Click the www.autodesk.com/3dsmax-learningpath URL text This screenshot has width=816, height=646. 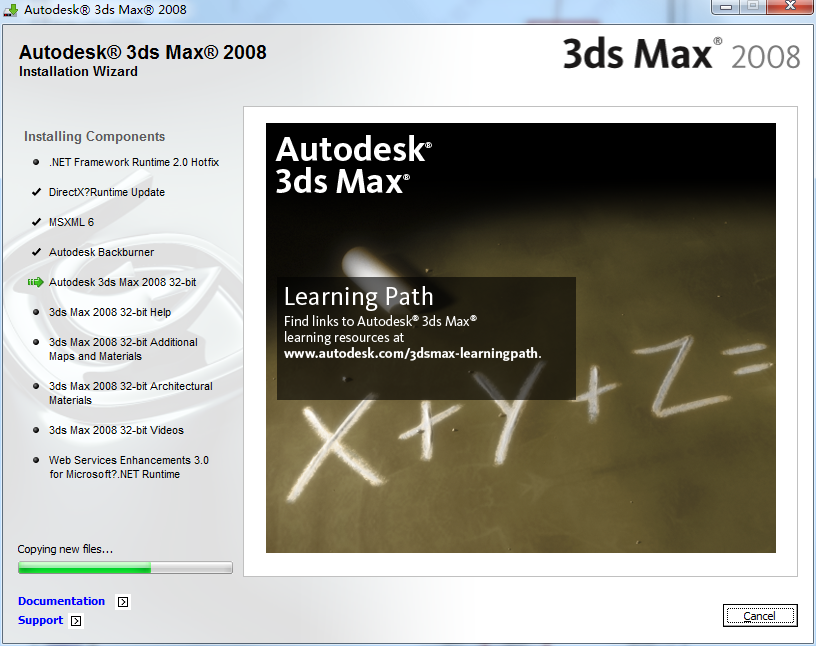(413, 353)
